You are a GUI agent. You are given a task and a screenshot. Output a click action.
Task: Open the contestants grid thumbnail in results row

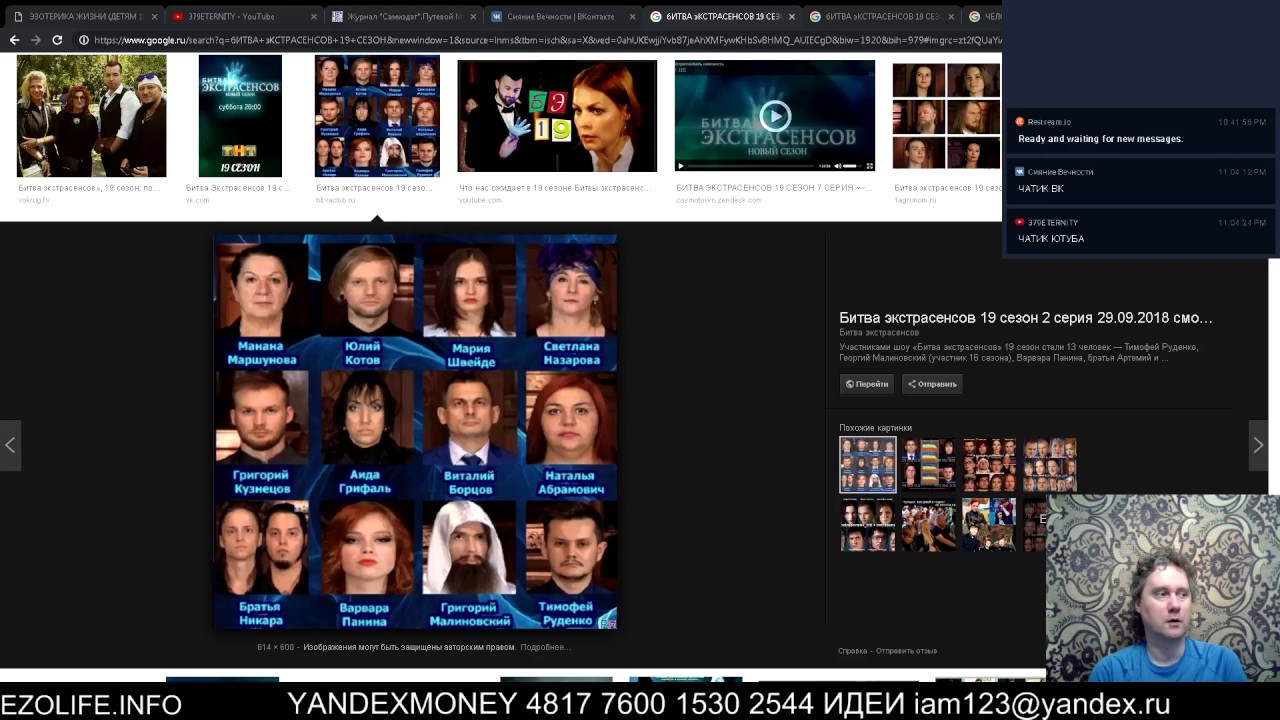pos(377,116)
